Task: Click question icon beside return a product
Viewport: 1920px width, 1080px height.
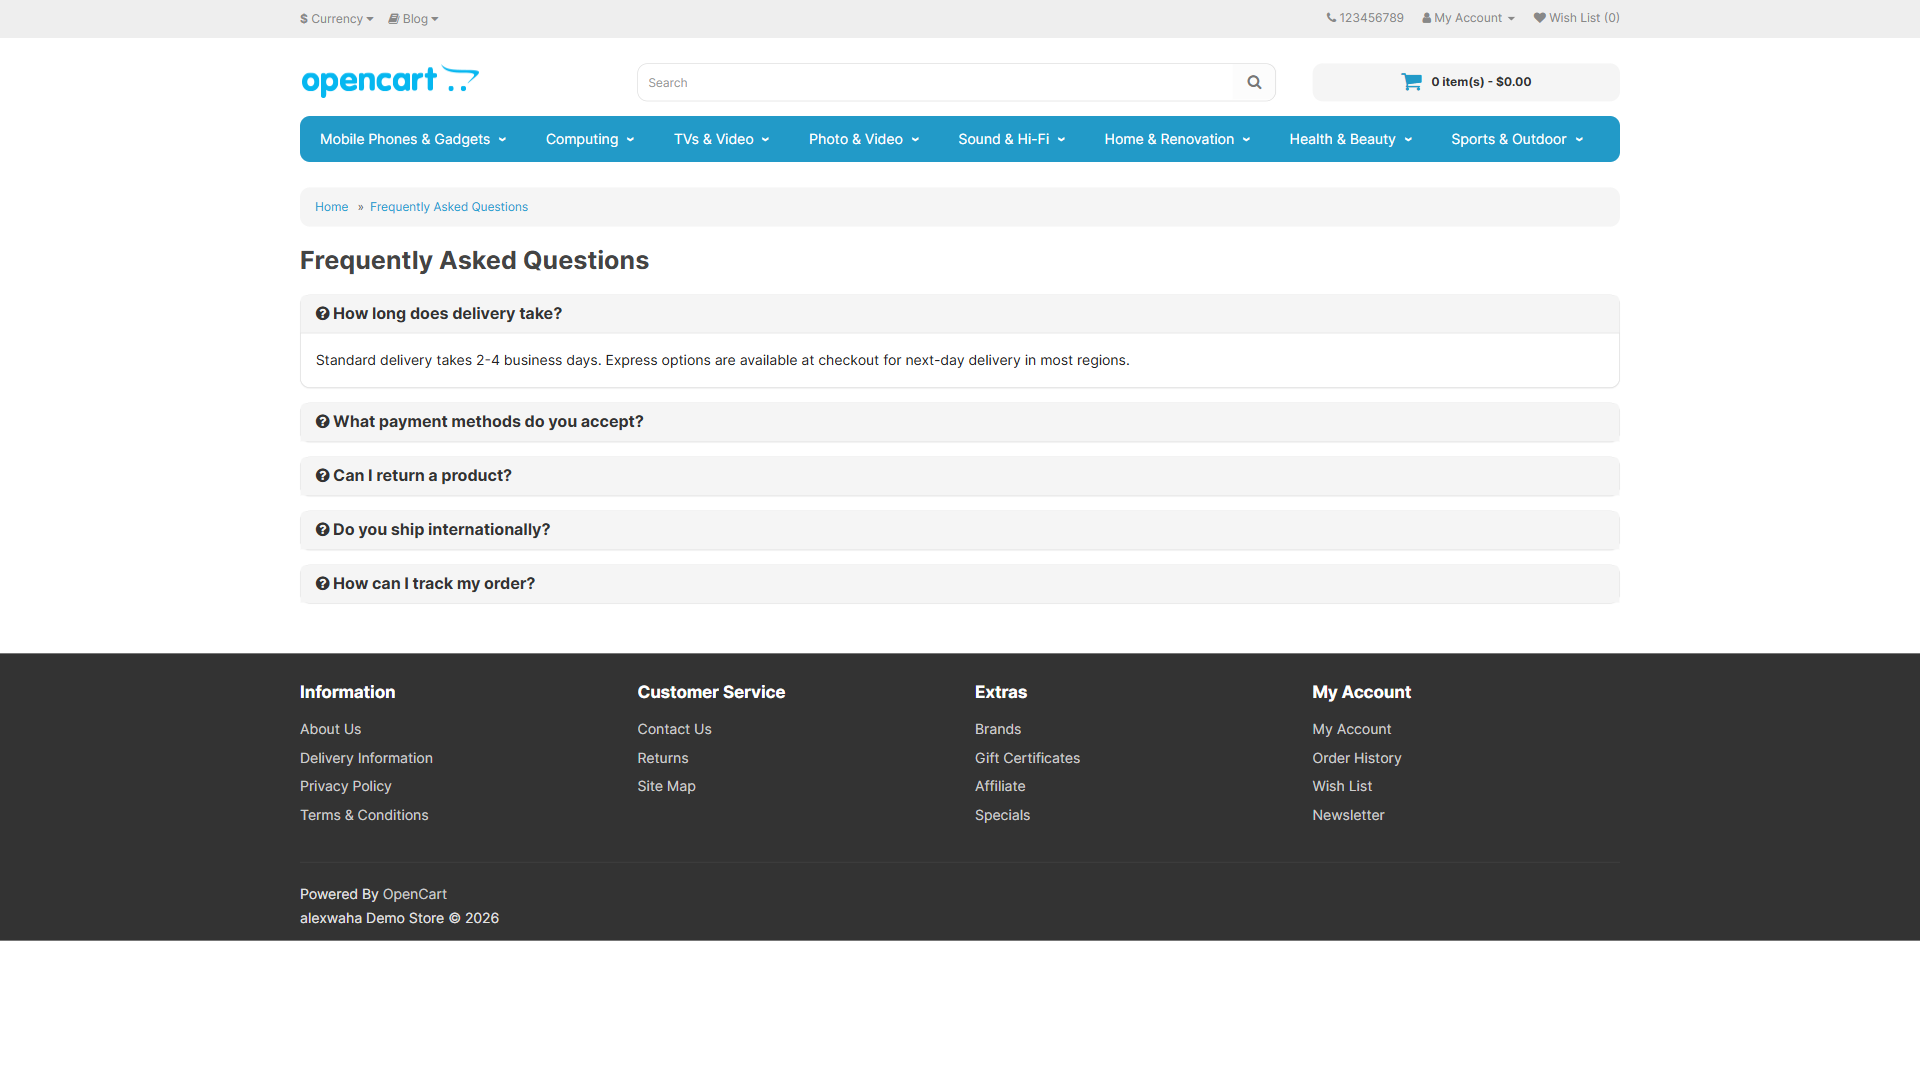Action: (x=322, y=475)
